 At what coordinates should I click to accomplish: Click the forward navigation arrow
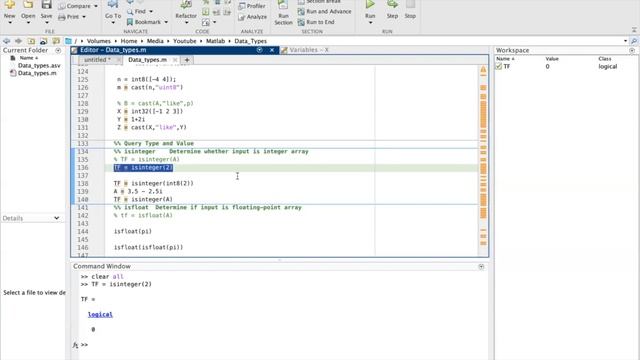click(18, 41)
